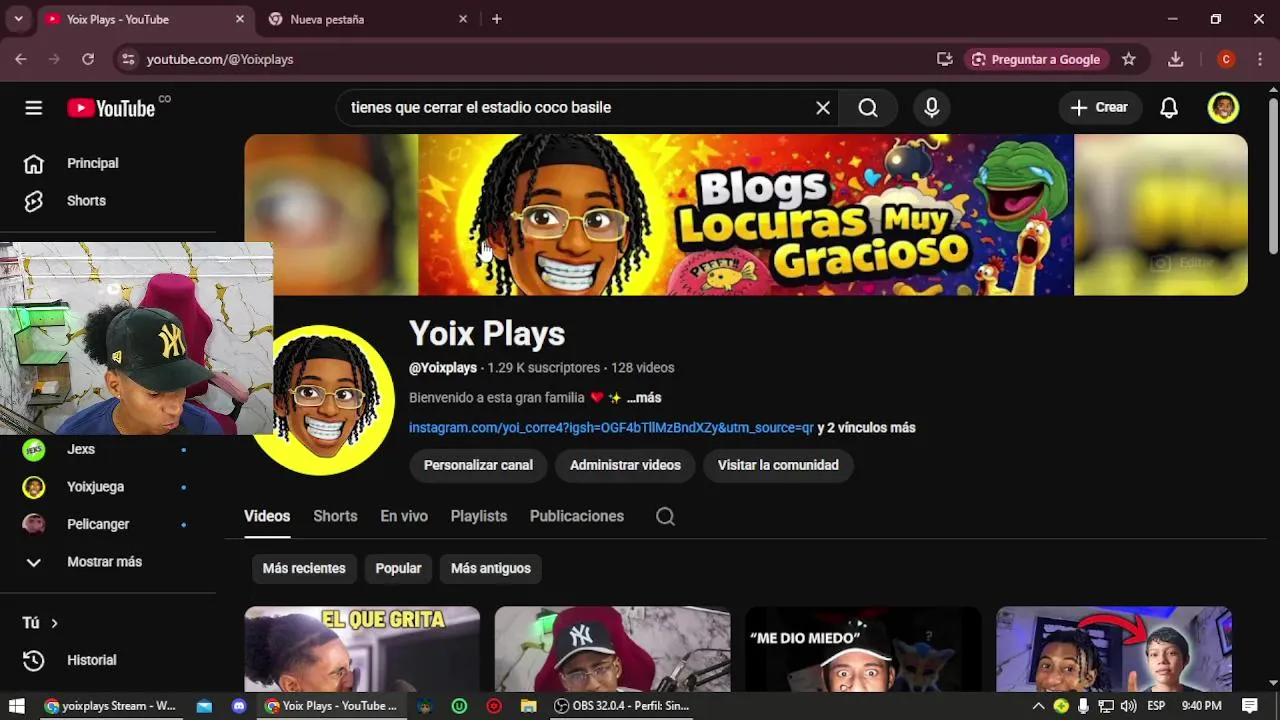The width and height of the screenshot is (1280, 720).
Task: Switch to the En vivo tab
Action: (404, 516)
